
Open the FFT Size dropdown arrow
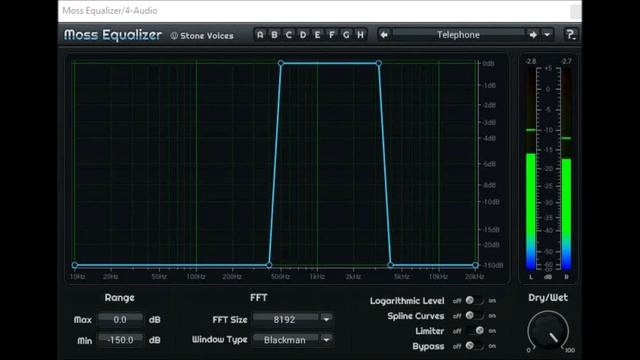[327, 320]
